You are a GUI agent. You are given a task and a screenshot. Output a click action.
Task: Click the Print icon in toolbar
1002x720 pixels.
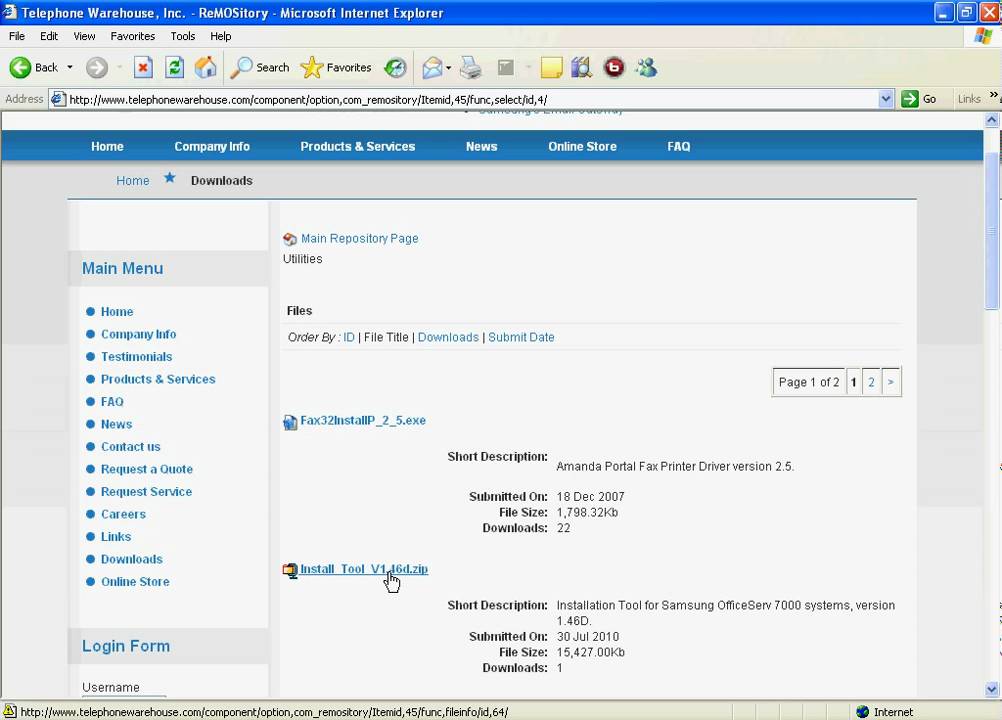471,67
